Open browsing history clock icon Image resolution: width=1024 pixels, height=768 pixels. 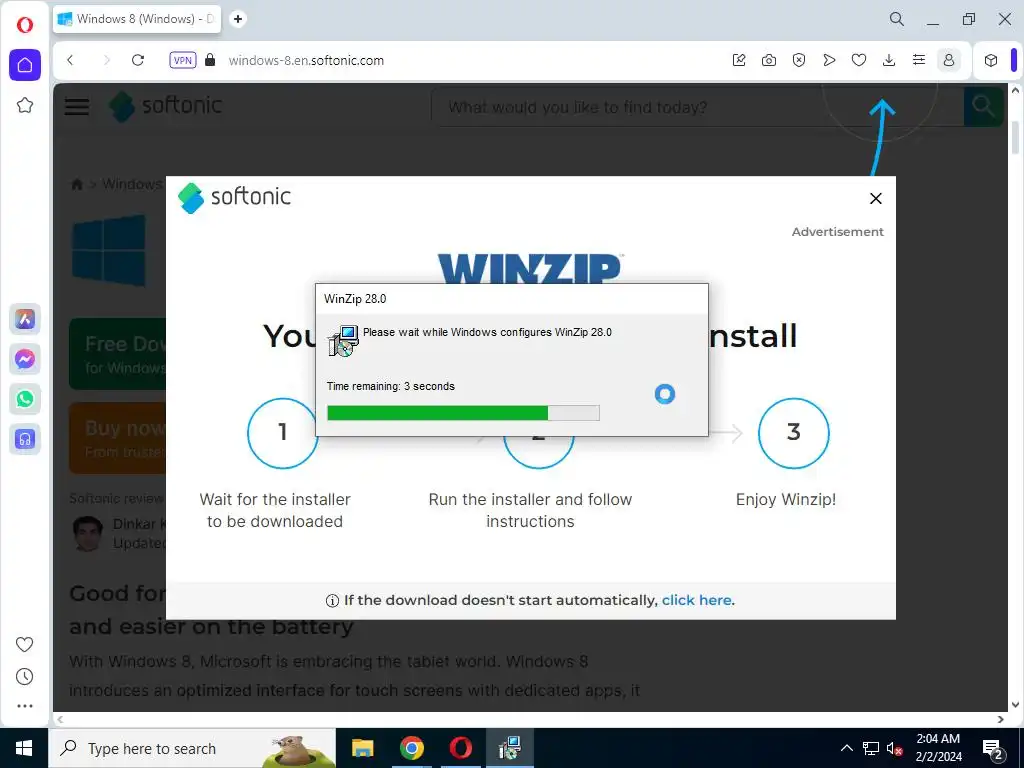click(x=25, y=676)
